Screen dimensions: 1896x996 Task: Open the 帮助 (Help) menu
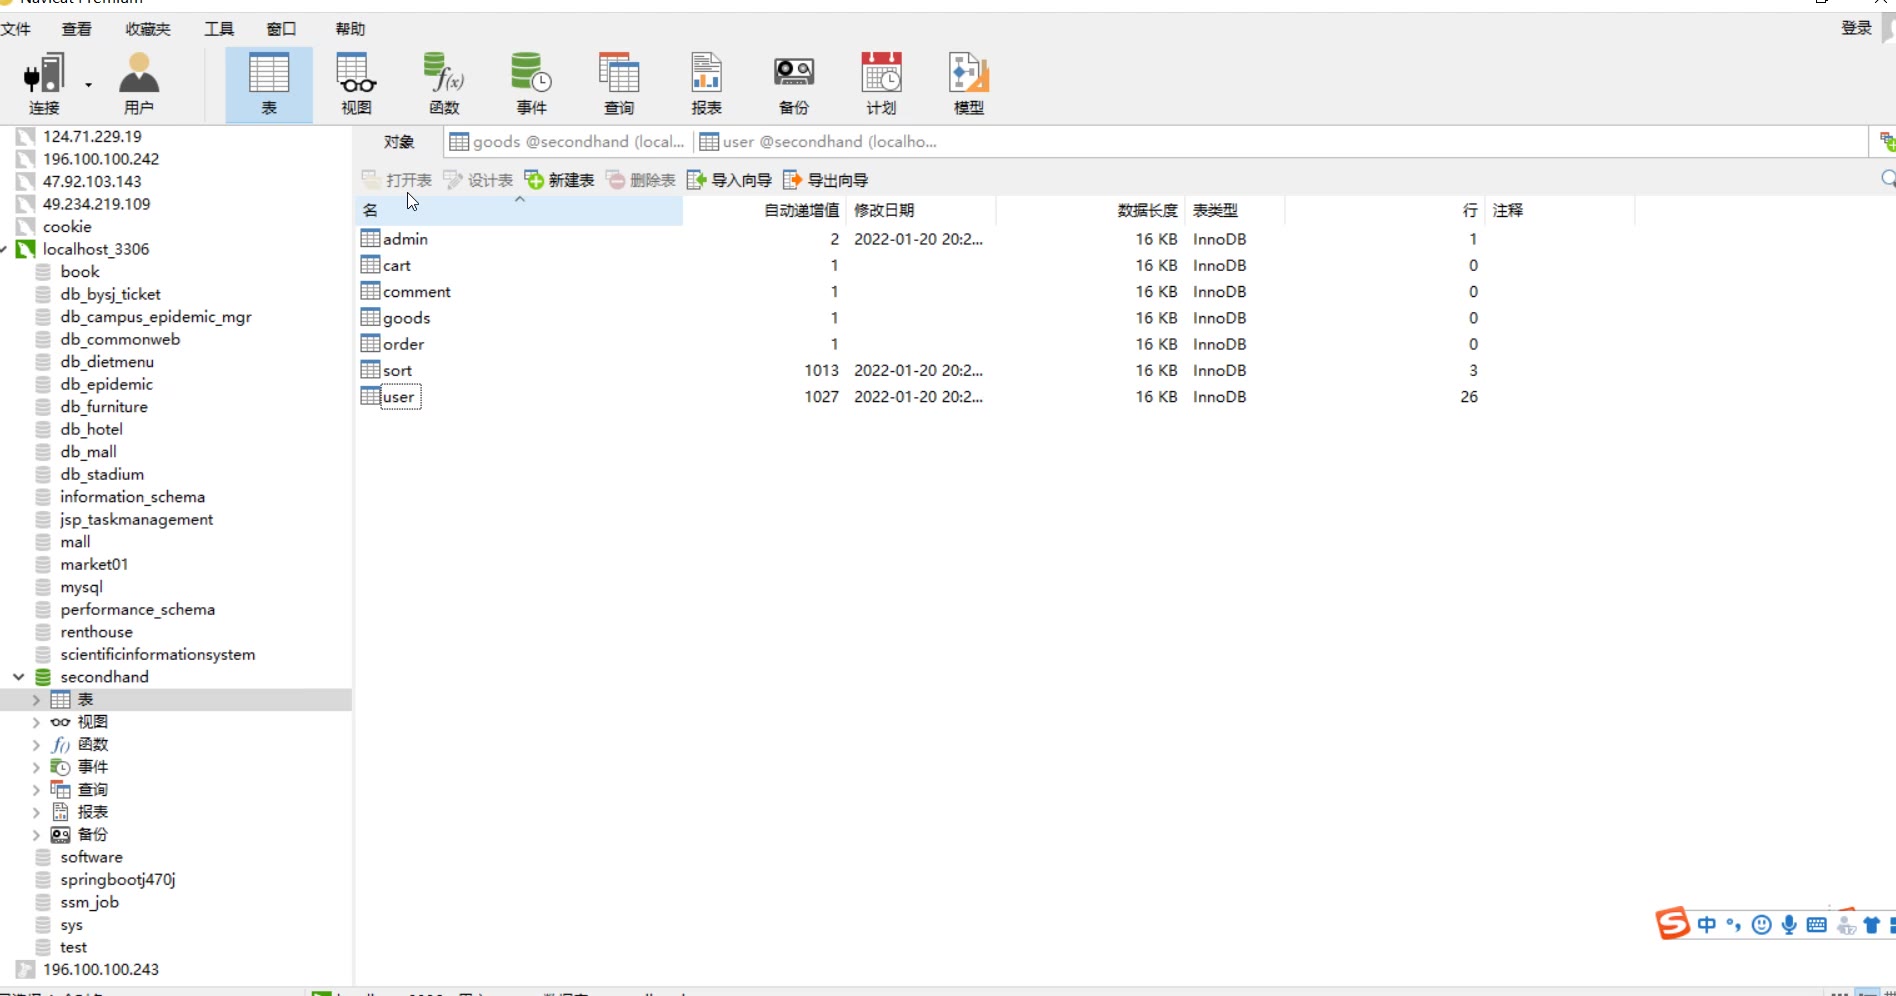click(x=350, y=29)
